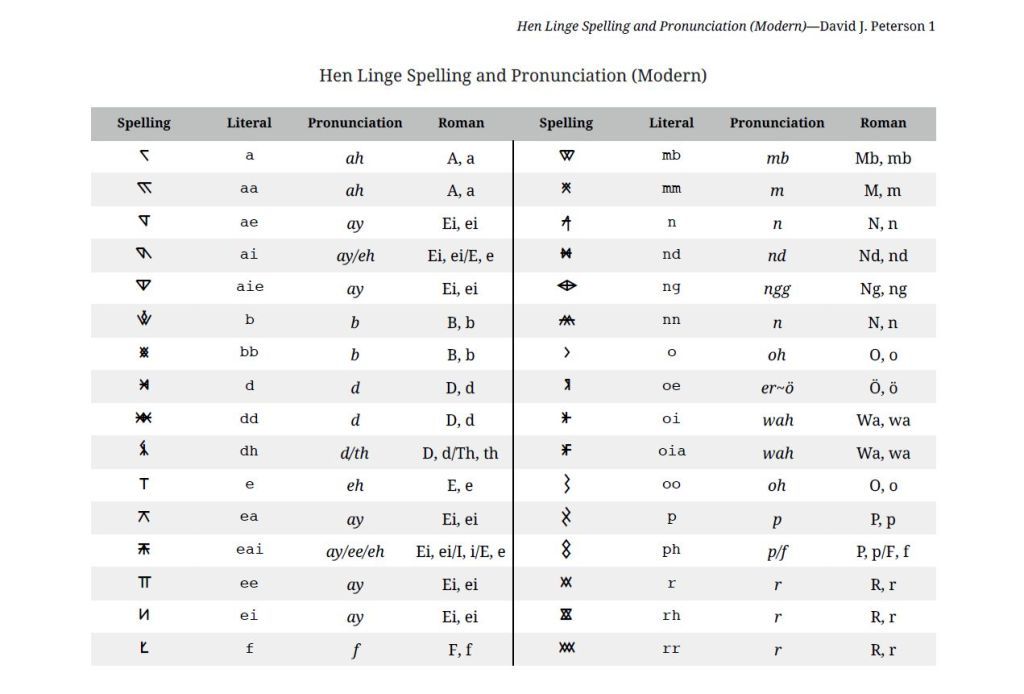Image resolution: width=1024 pixels, height=694 pixels.
Task: Select the glyph in the 'dh' row
Action: click(x=144, y=449)
